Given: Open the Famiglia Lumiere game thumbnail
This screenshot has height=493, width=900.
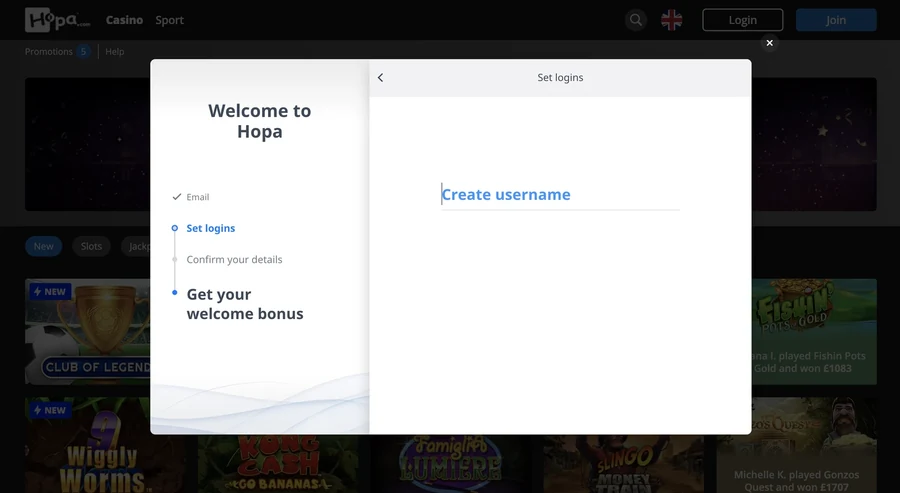Looking at the screenshot, I should coord(451,463).
